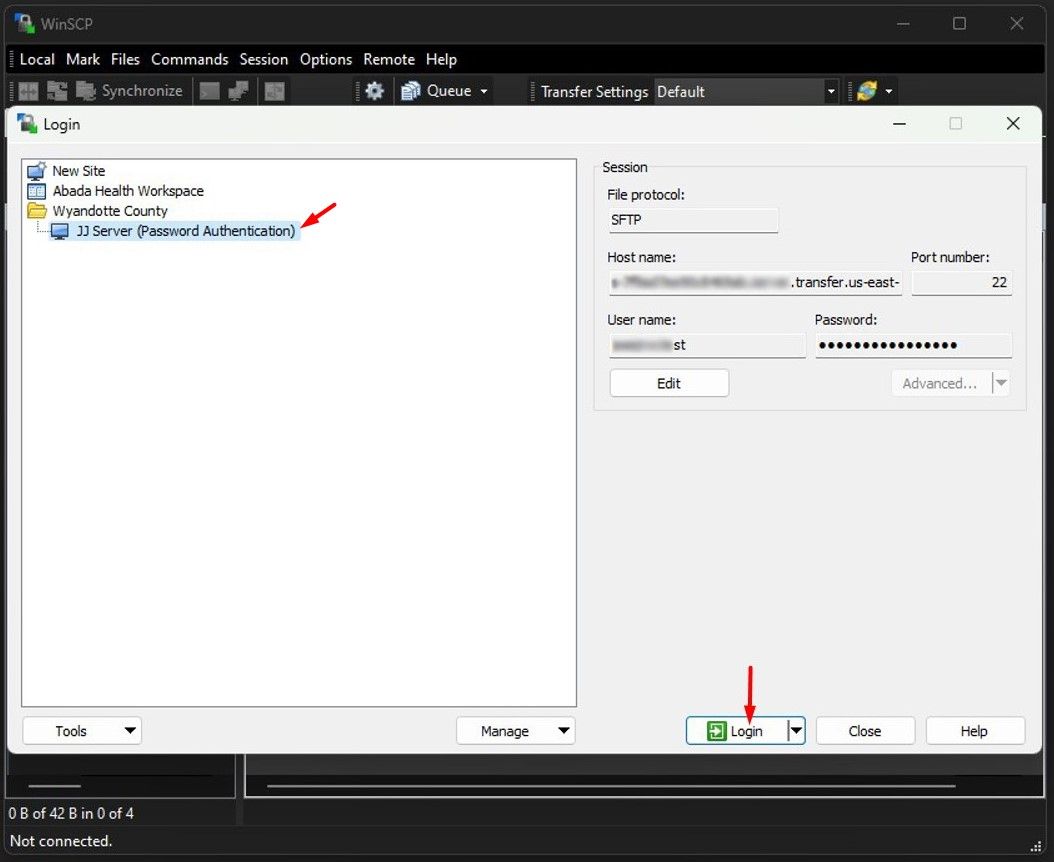Image resolution: width=1054 pixels, height=862 pixels.
Task: Click the Host name field
Action: tap(756, 282)
